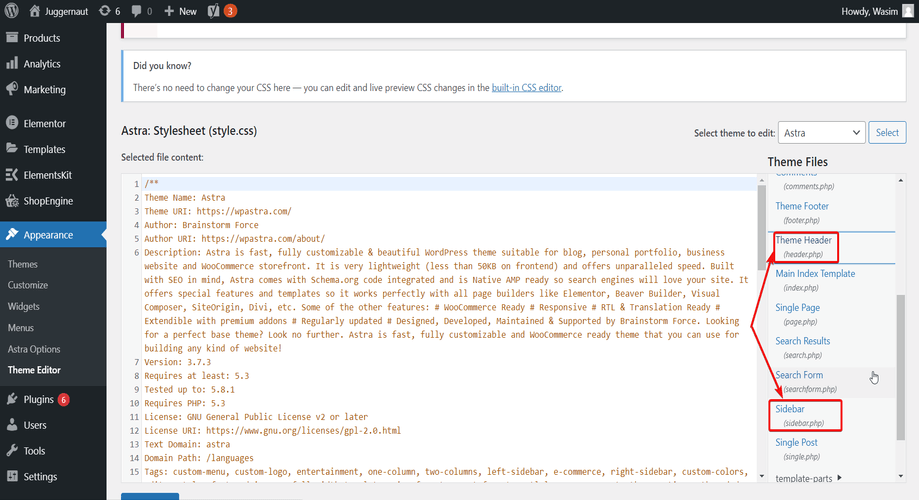Screen dimensions: 919x500
Task: Click the ShopEngine basket icon
Action: pos(12,200)
